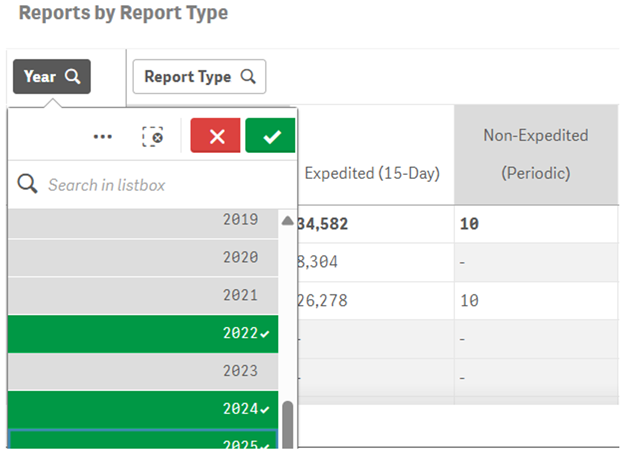Screen dimensions: 624x454
Task: Select year 2019 in the listbox
Action: pyautogui.click(x=140, y=220)
